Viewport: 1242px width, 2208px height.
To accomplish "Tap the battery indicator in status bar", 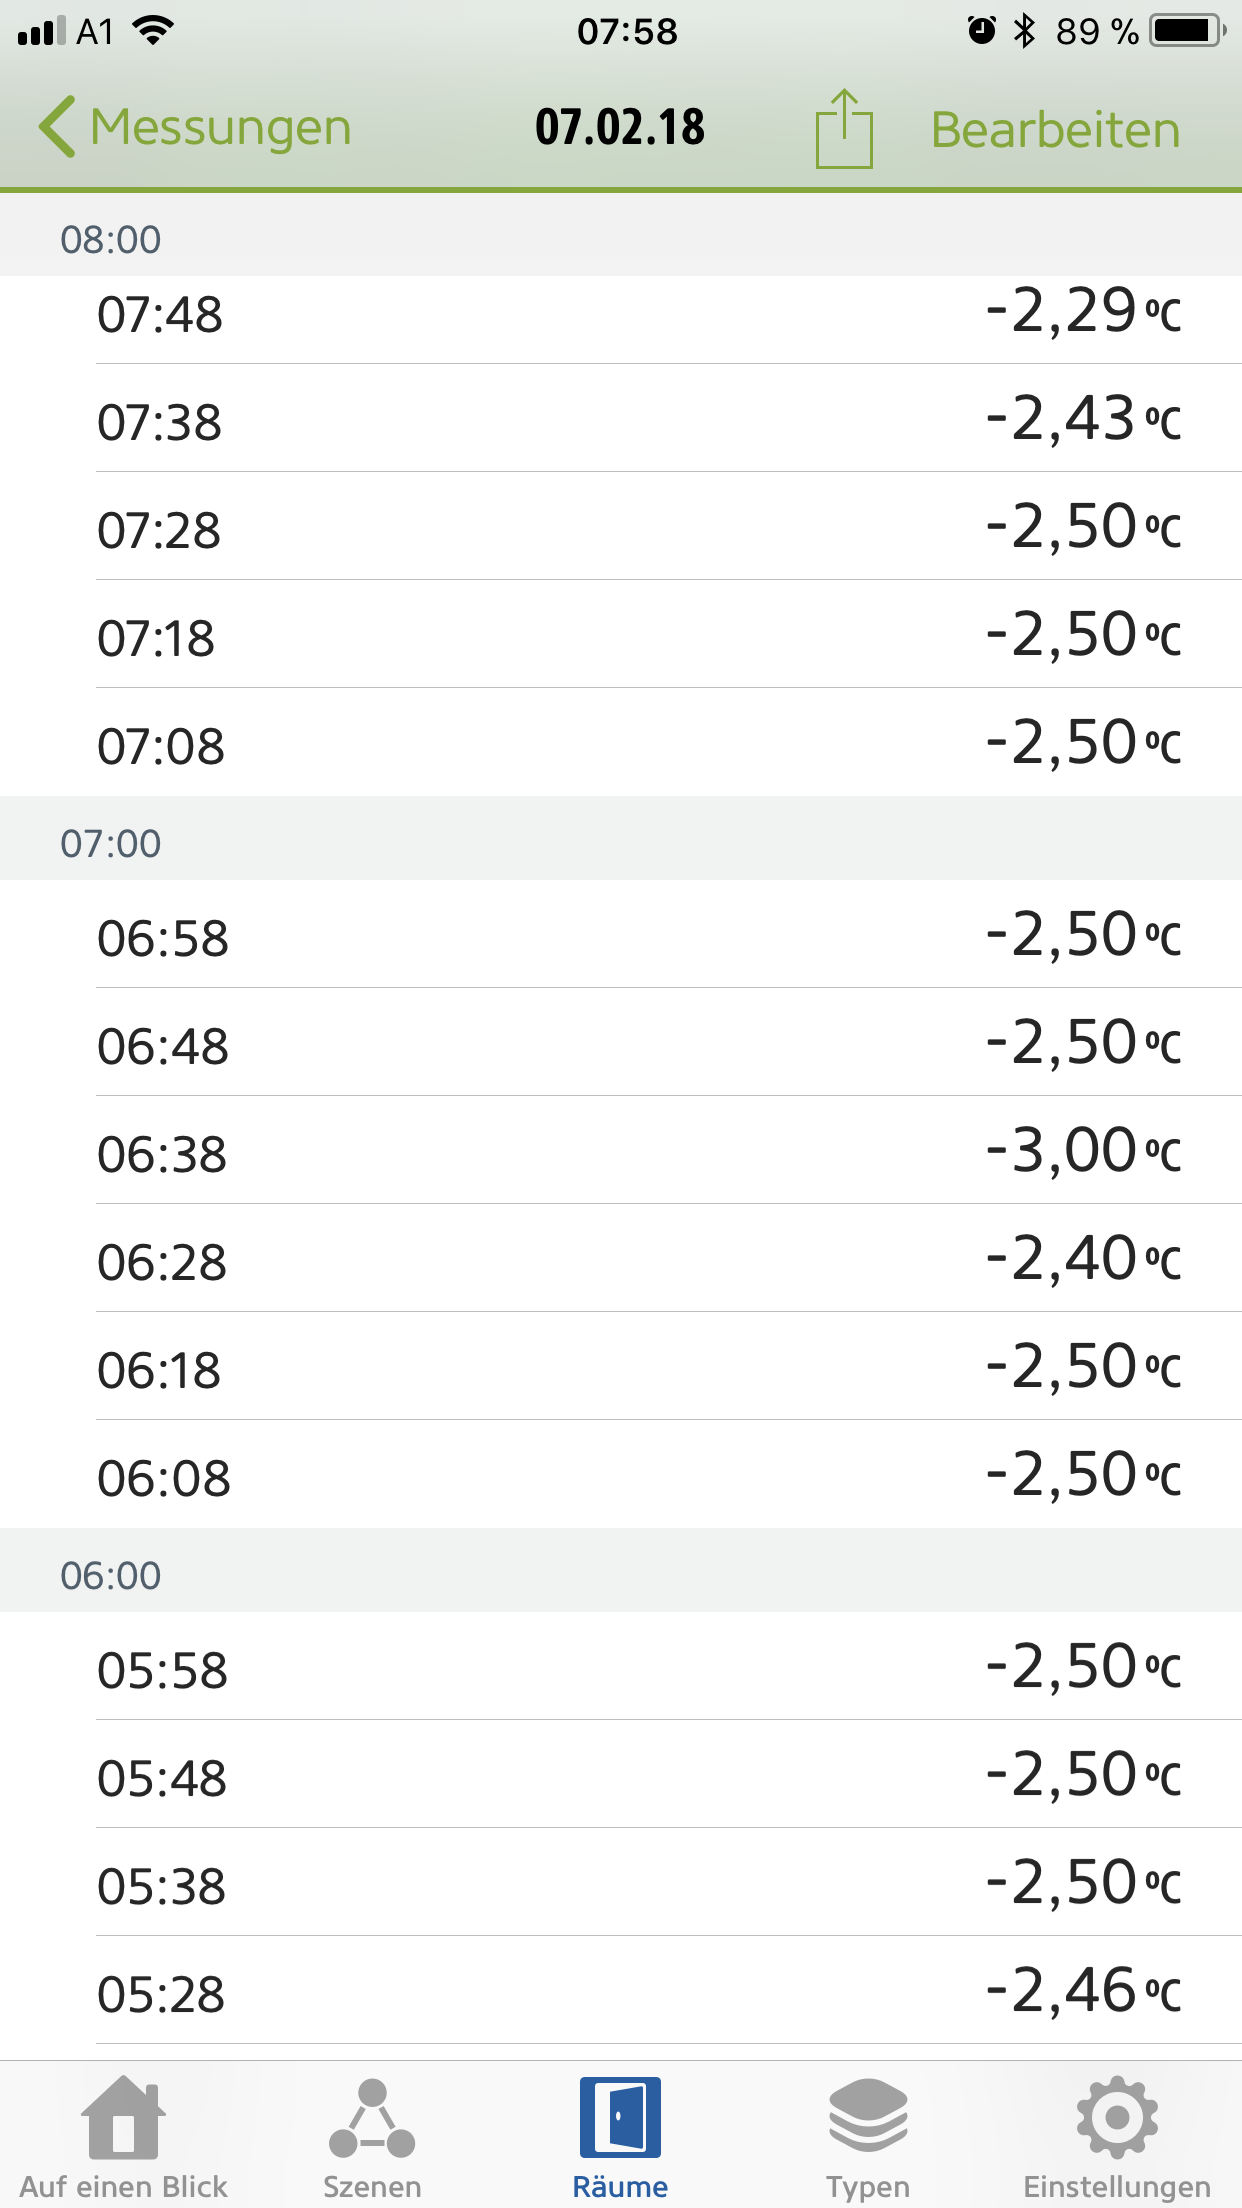I will click(x=1186, y=31).
